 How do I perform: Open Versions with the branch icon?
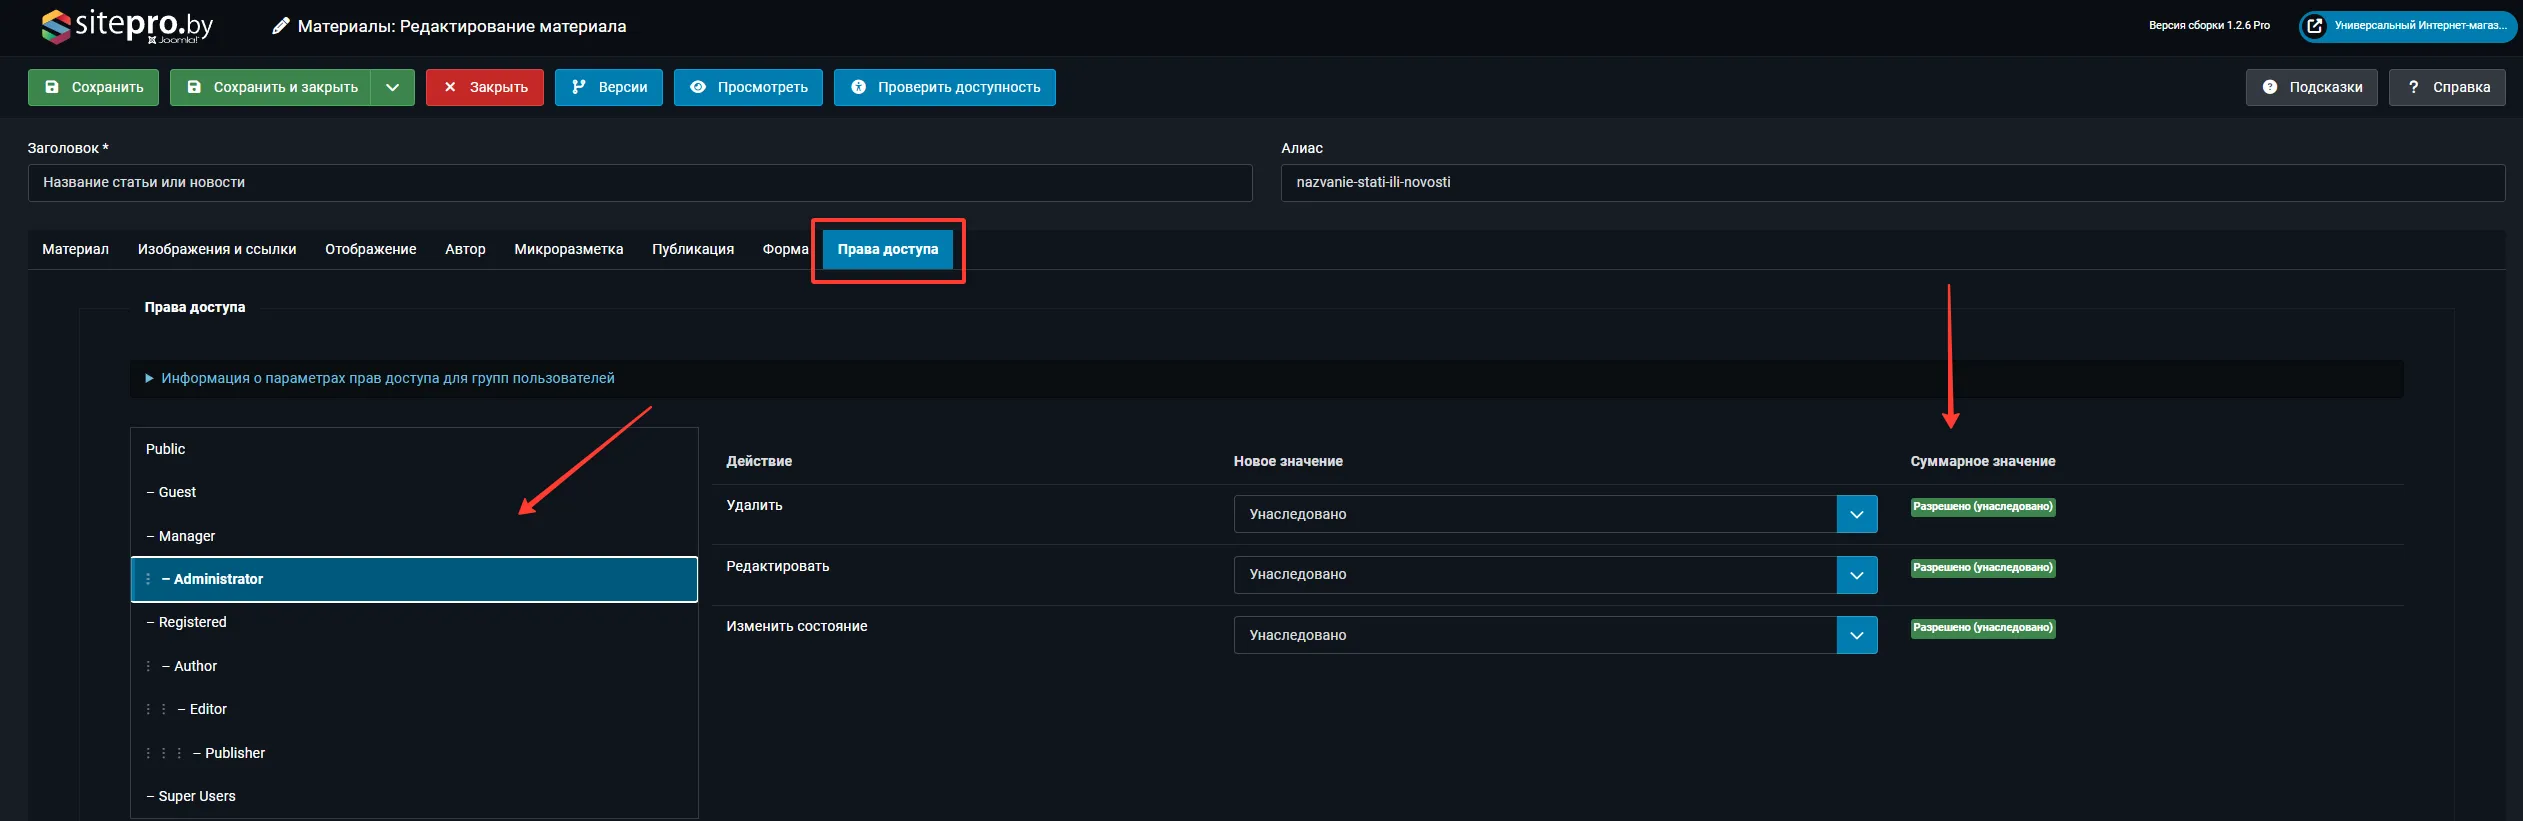608,87
